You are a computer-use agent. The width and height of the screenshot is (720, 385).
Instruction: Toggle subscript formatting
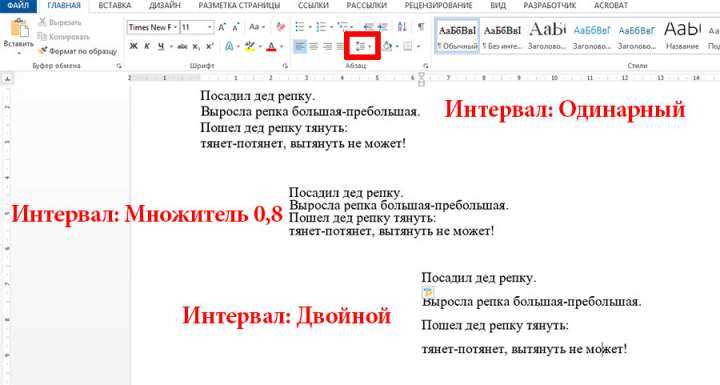coord(196,46)
